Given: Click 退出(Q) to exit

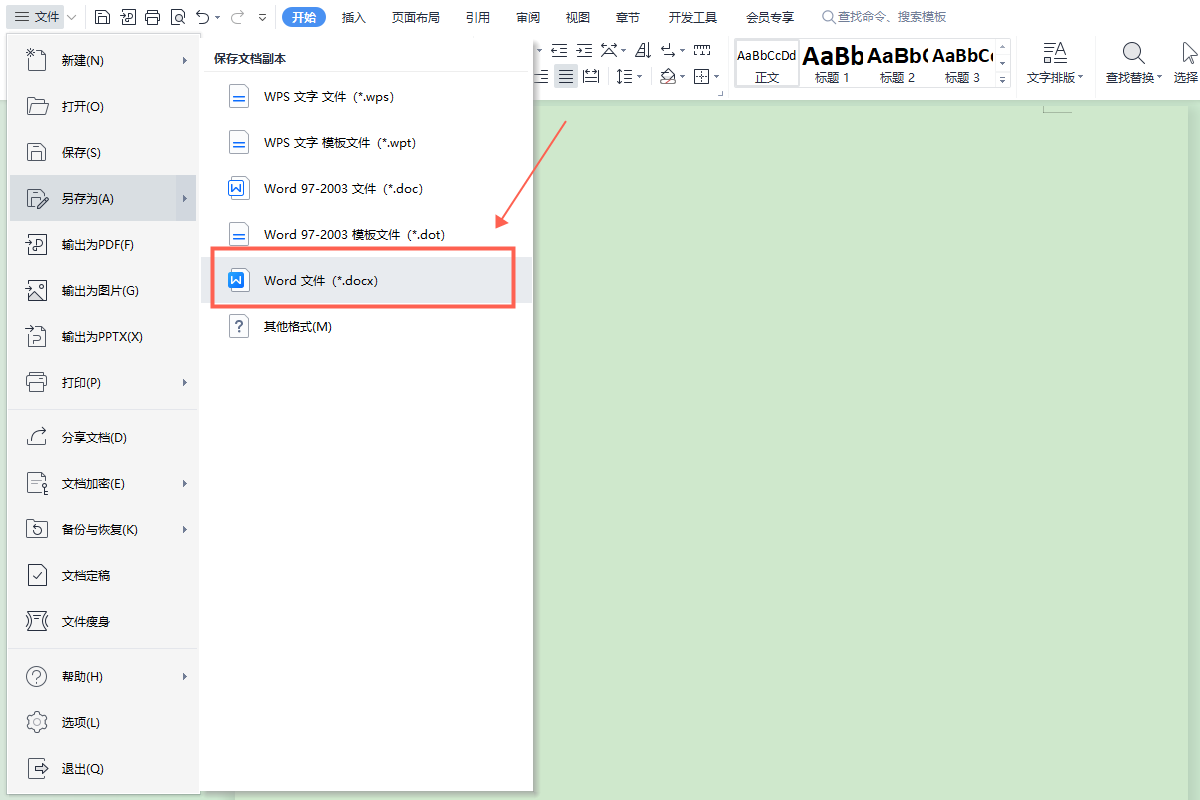Looking at the screenshot, I should point(103,768).
